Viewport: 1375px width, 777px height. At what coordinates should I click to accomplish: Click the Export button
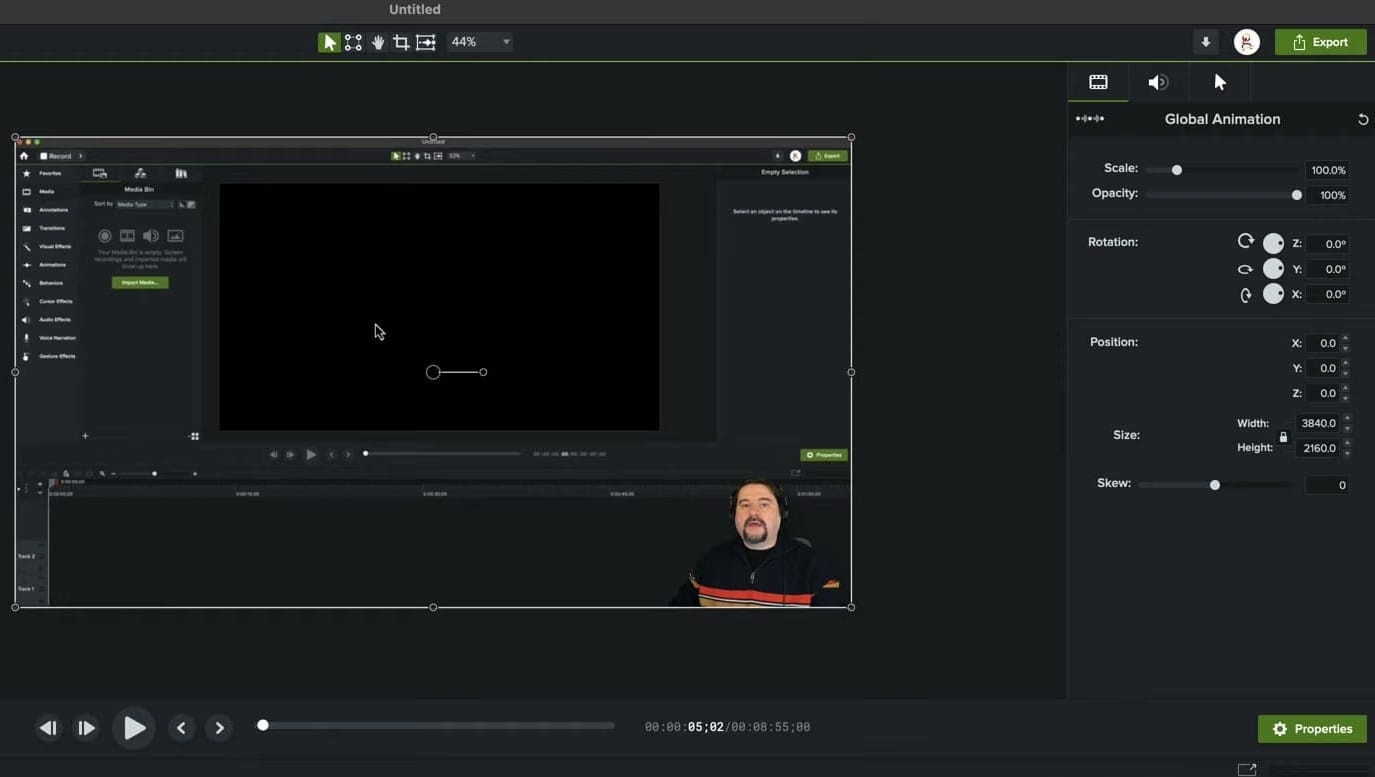(x=1321, y=41)
